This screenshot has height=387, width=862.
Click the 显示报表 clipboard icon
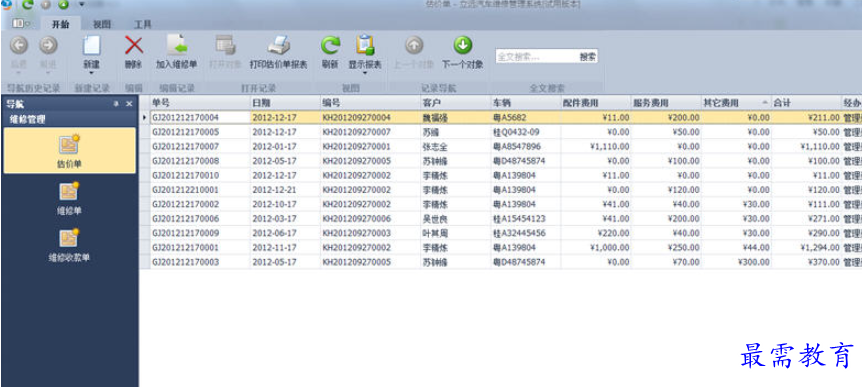point(365,45)
